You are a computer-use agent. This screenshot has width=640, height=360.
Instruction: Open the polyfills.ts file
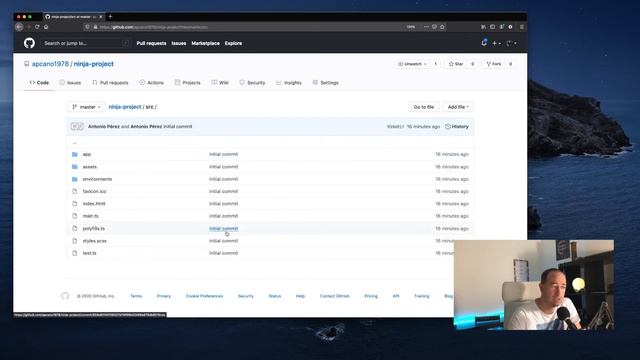click(93, 229)
